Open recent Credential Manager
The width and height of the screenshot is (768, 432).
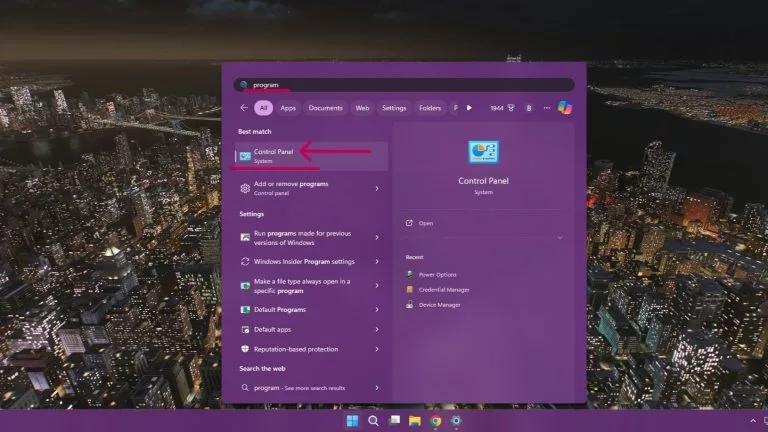pyautogui.click(x=444, y=290)
